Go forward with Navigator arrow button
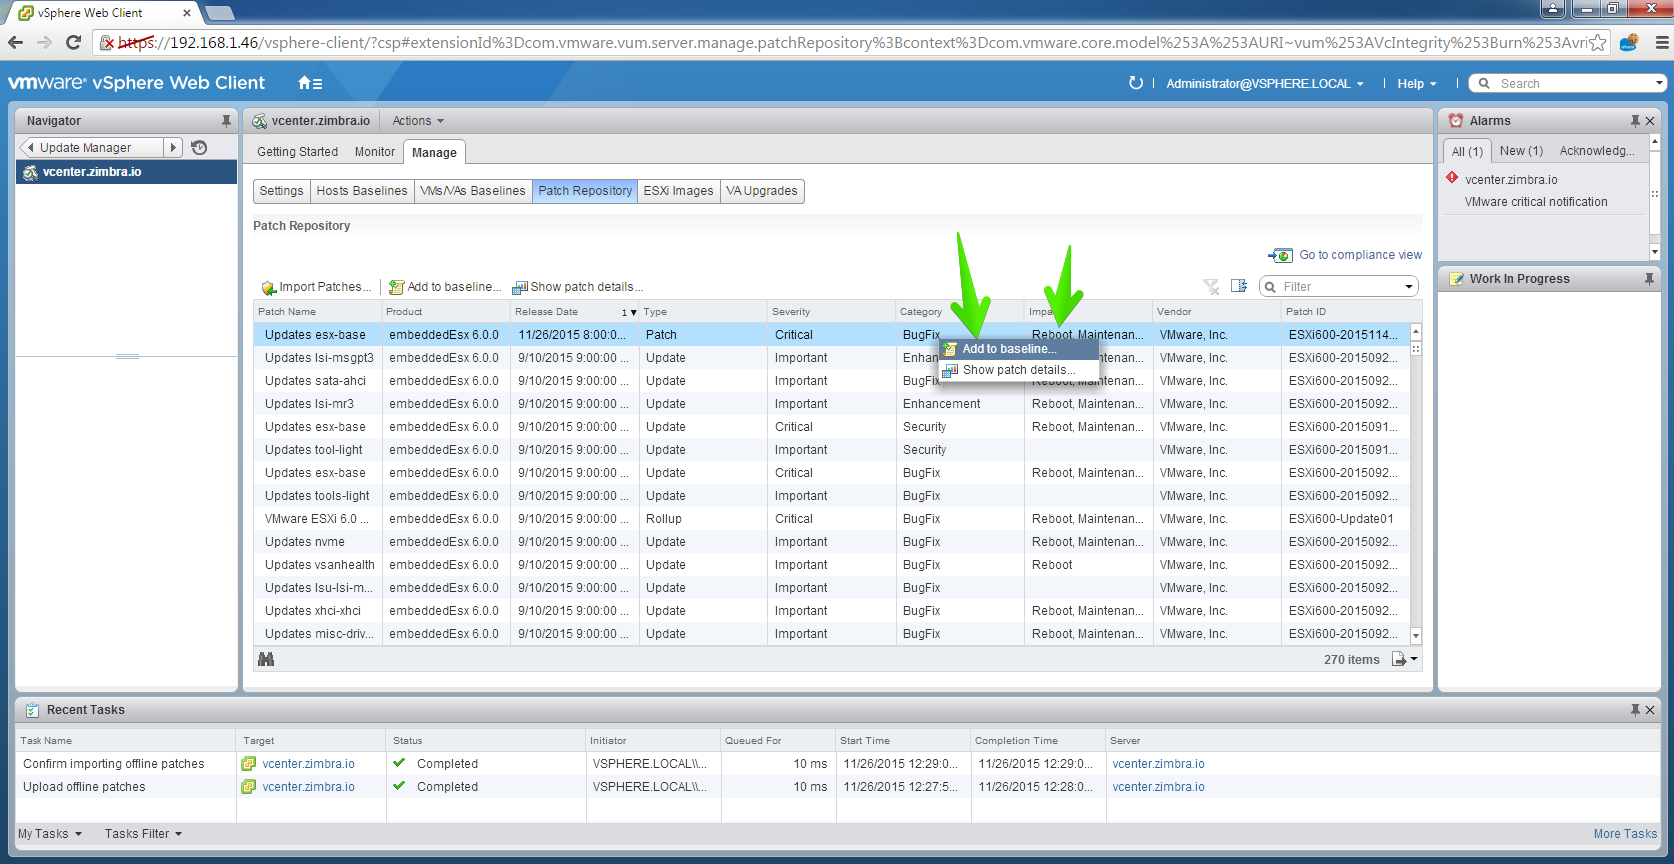This screenshot has width=1674, height=864. tap(173, 147)
